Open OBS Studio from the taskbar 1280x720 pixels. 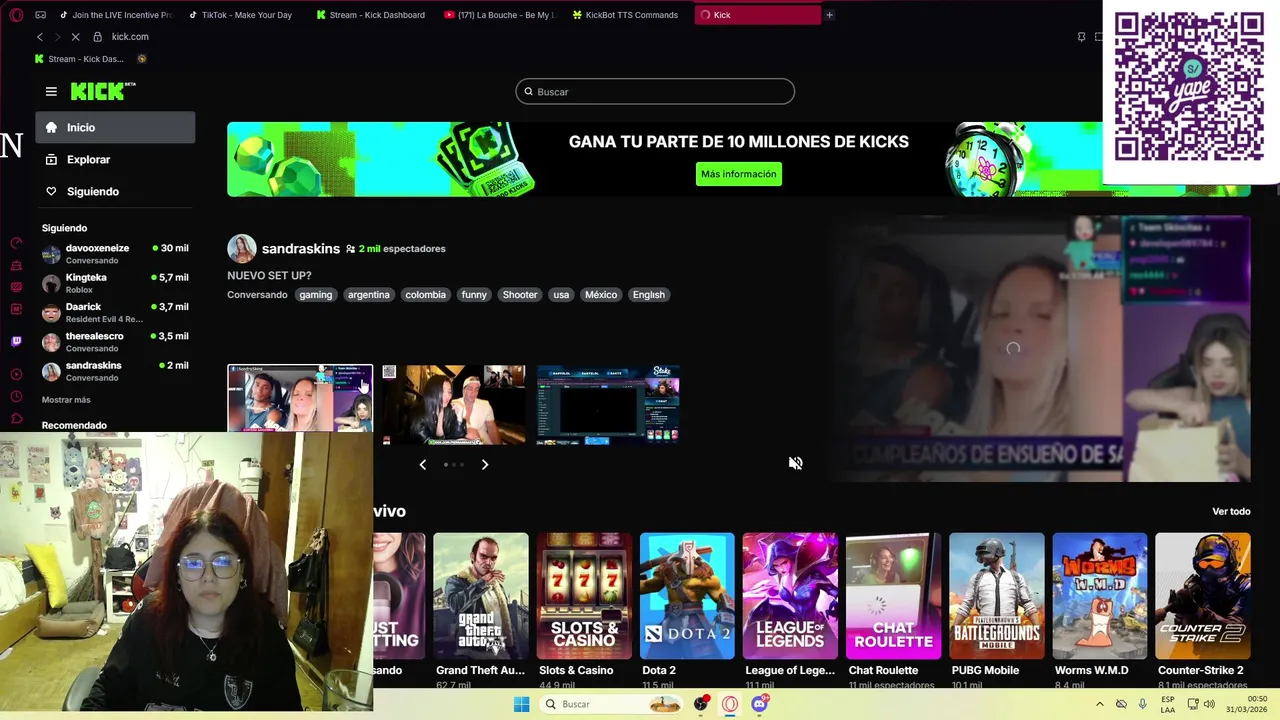[x=700, y=704]
